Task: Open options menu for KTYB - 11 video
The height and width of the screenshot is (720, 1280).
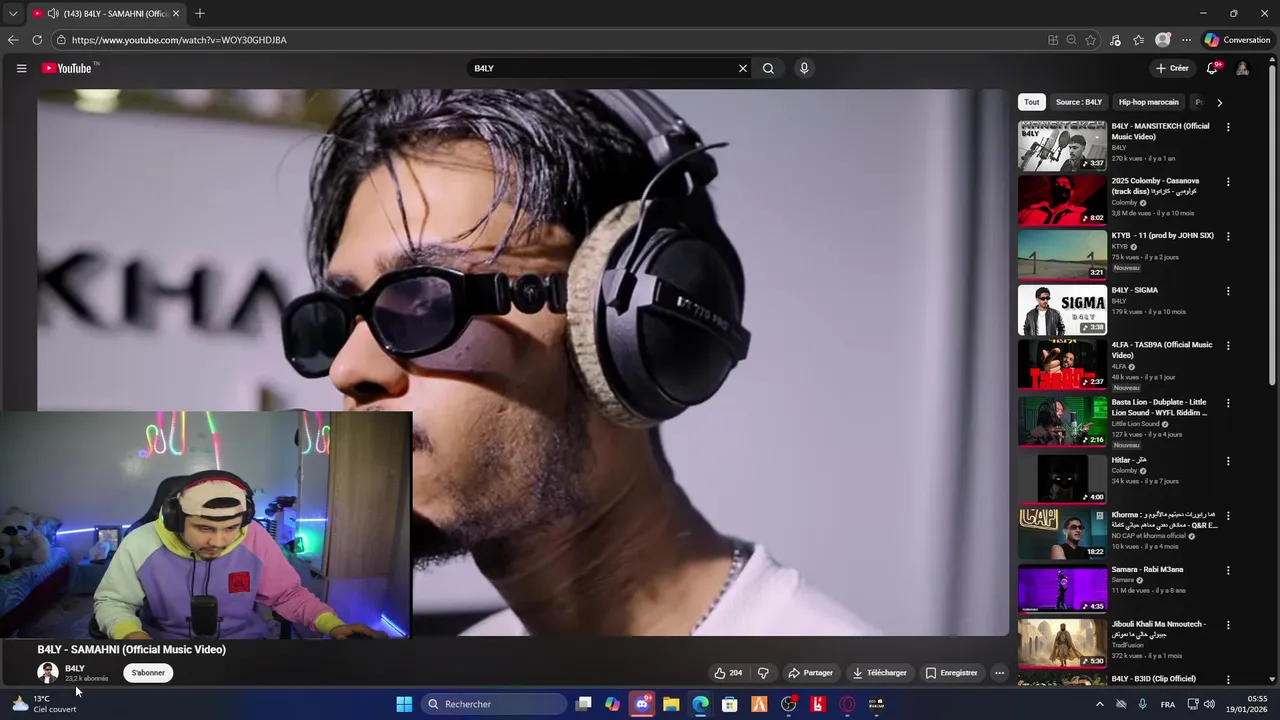Action: 1228,236
